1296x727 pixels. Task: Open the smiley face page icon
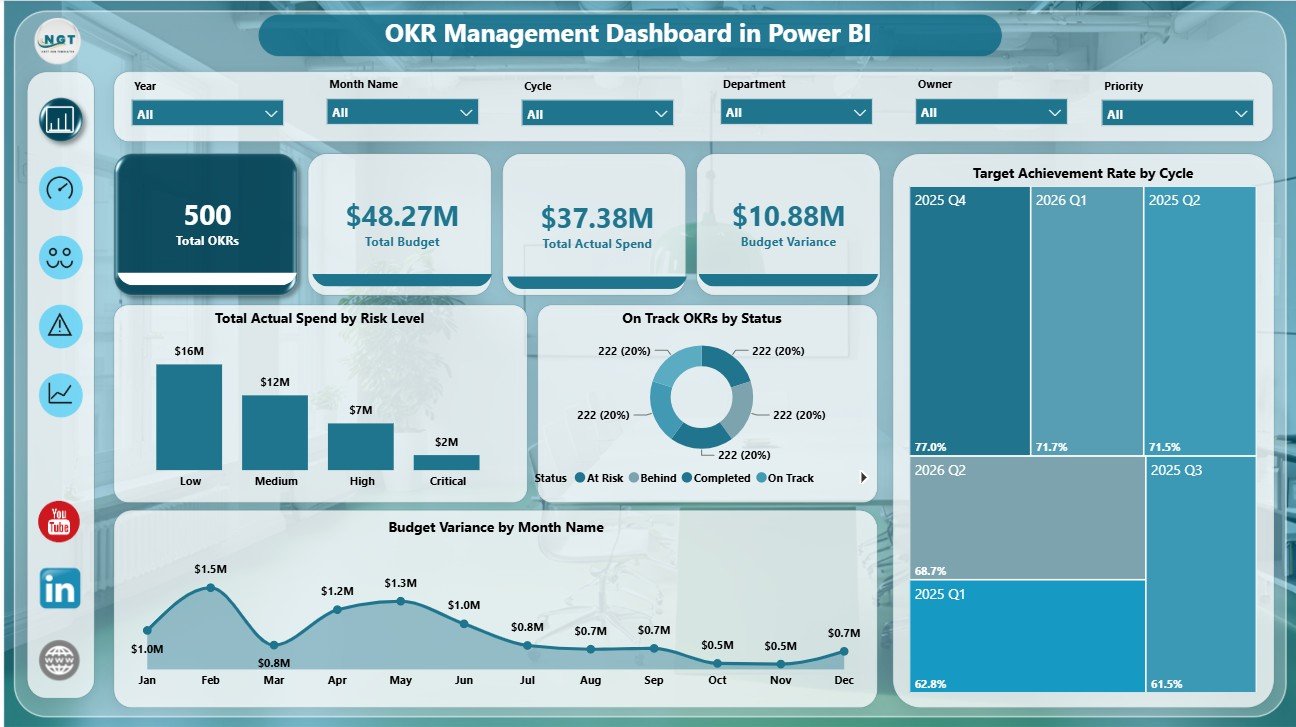click(x=61, y=256)
